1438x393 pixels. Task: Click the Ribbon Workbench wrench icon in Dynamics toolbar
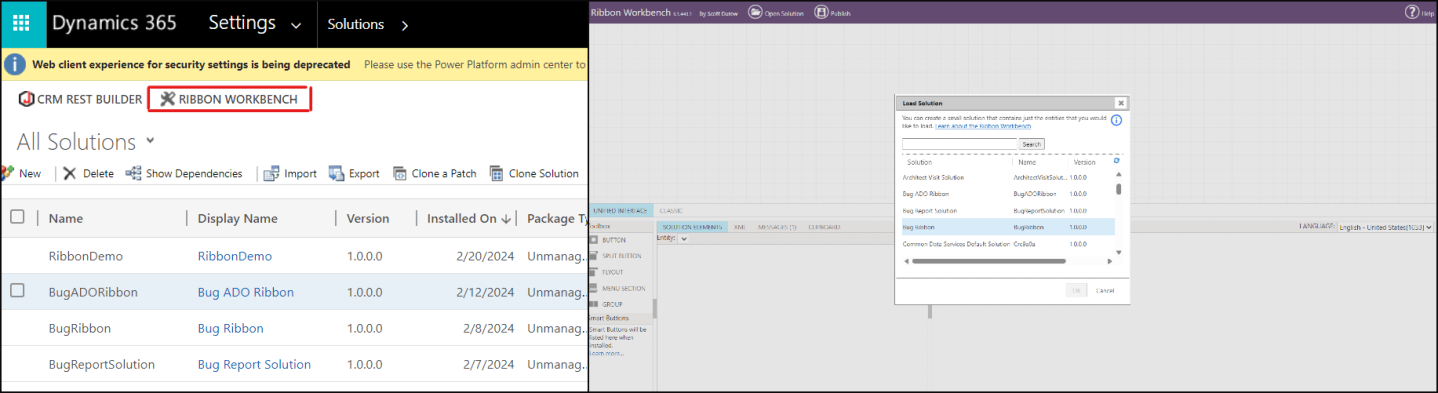[167, 99]
